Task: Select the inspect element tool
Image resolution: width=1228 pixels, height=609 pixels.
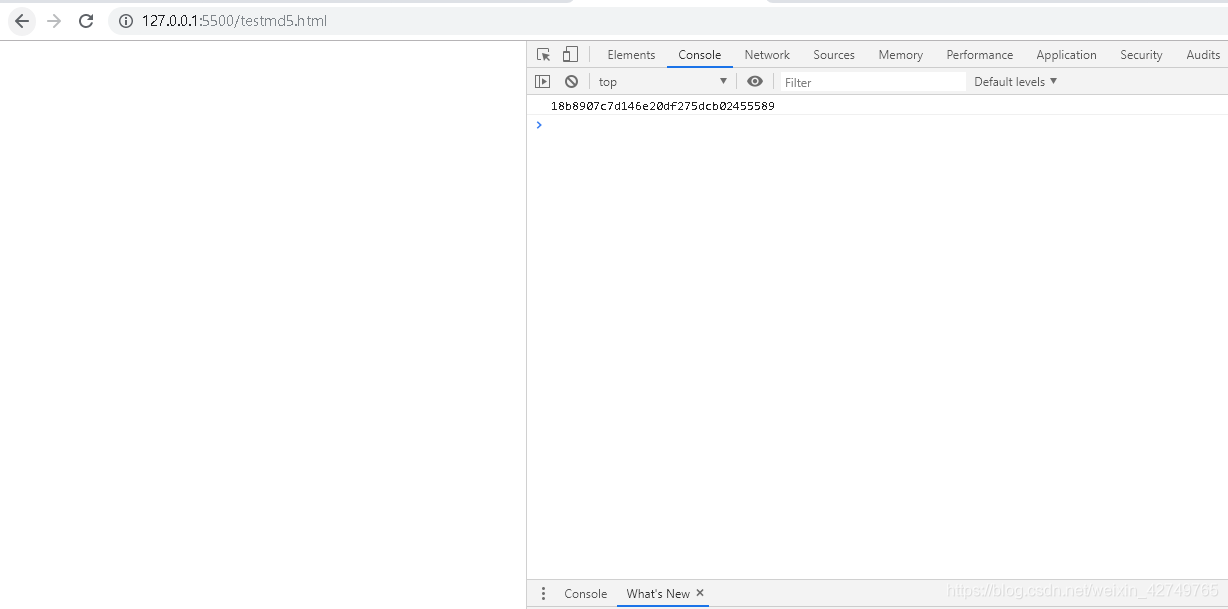Action: tap(543, 54)
